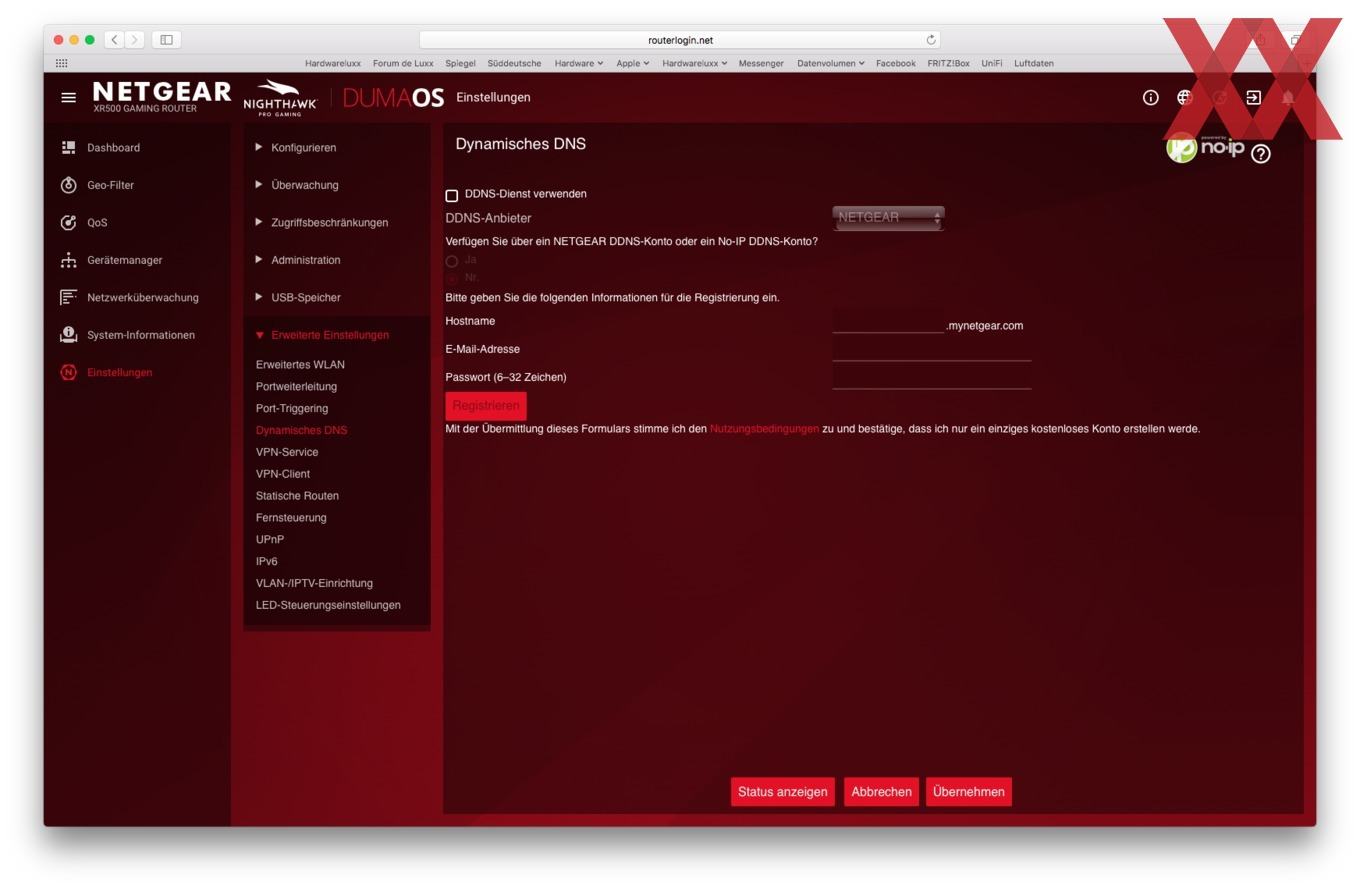Image resolution: width=1360 pixels, height=889 pixels.
Task: Collapse Erweiterte Einstellungen section
Action: 322,335
